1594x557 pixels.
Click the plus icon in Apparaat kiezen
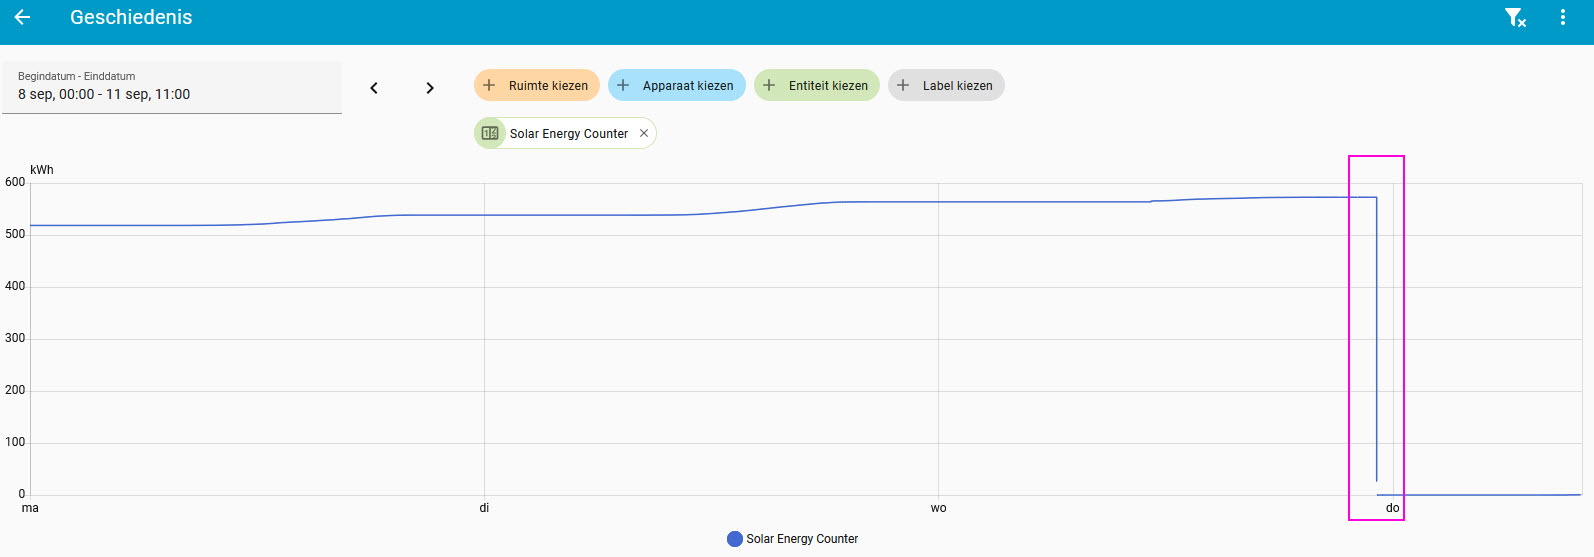click(623, 85)
